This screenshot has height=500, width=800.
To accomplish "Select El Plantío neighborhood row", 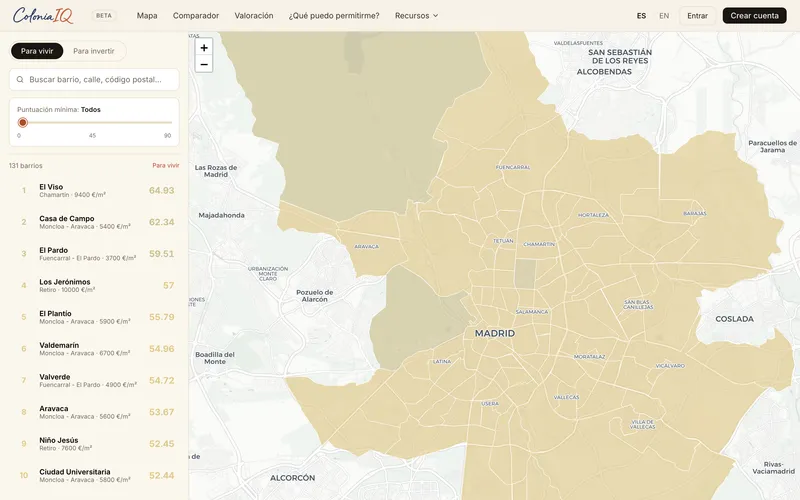I will click(x=94, y=317).
